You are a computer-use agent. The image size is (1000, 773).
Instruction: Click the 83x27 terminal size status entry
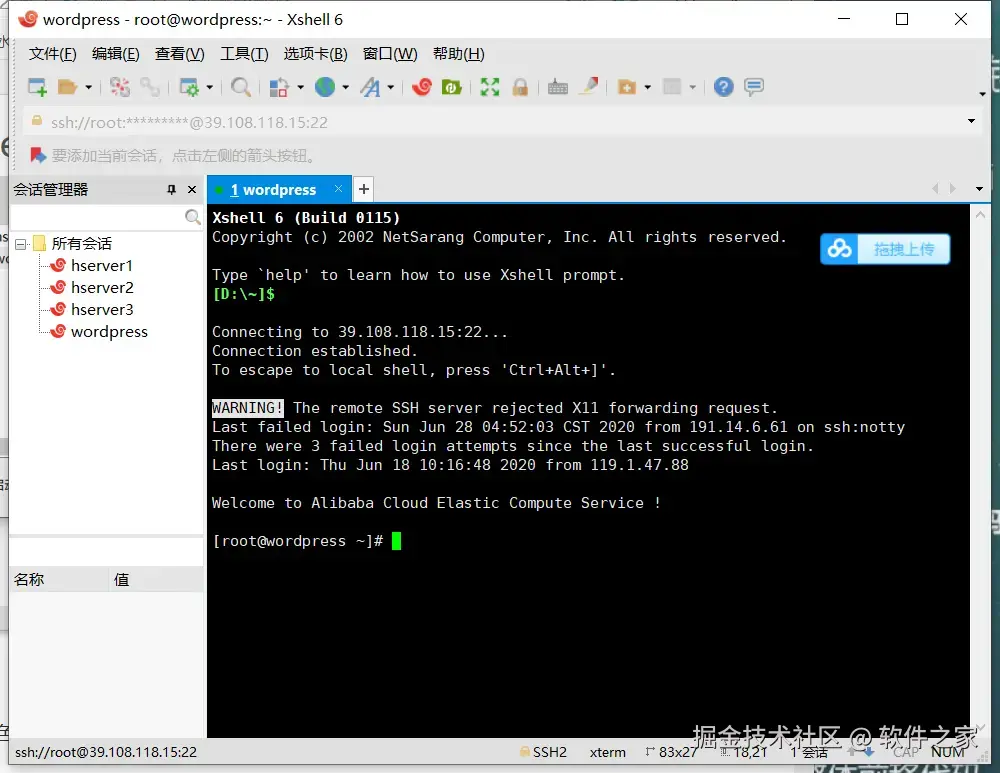pos(672,752)
